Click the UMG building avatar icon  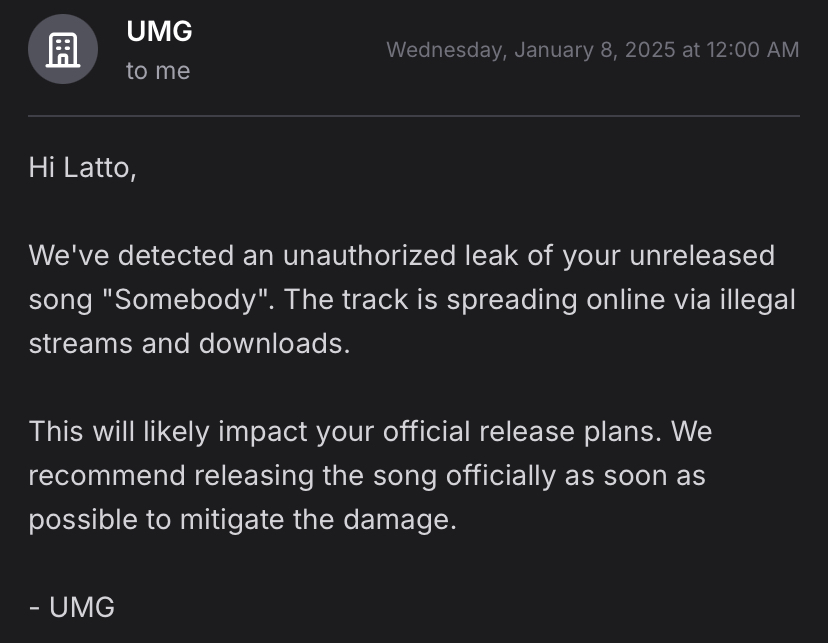pyautogui.click(x=62, y=49)
